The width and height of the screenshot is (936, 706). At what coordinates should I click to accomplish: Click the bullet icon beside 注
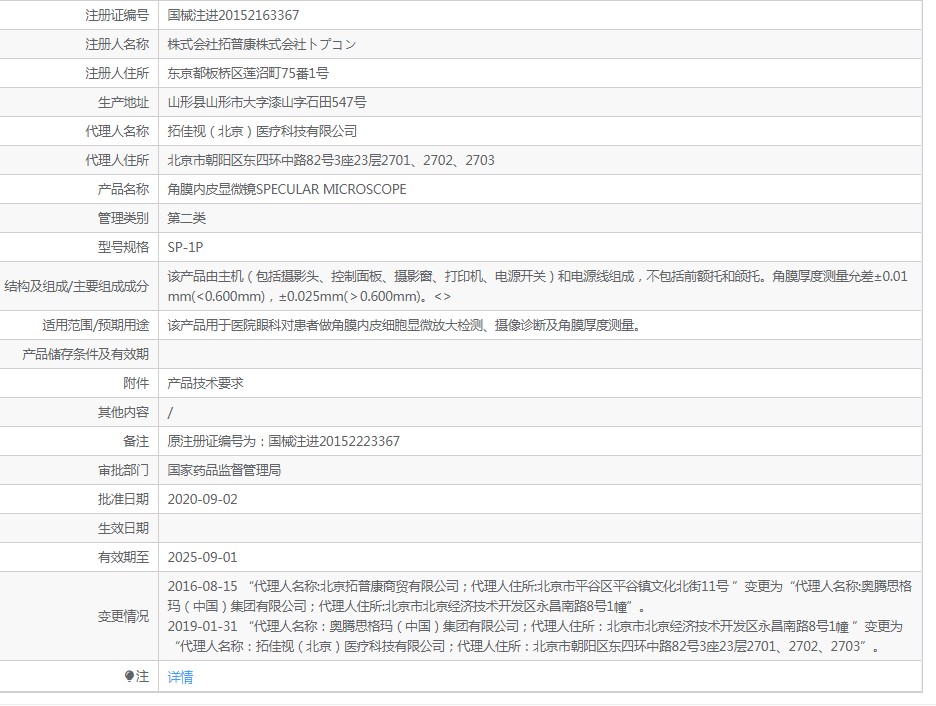129,676
